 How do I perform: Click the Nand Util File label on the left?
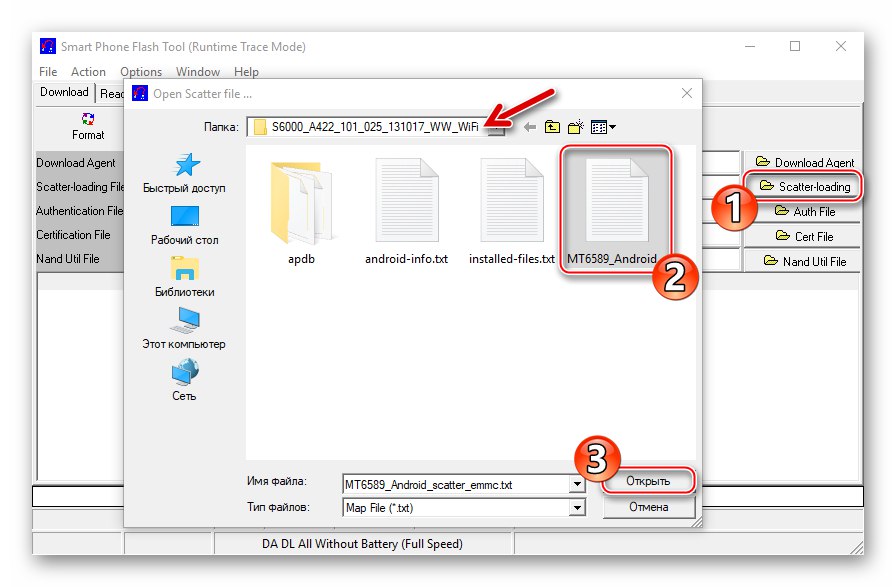coord(67,259)
